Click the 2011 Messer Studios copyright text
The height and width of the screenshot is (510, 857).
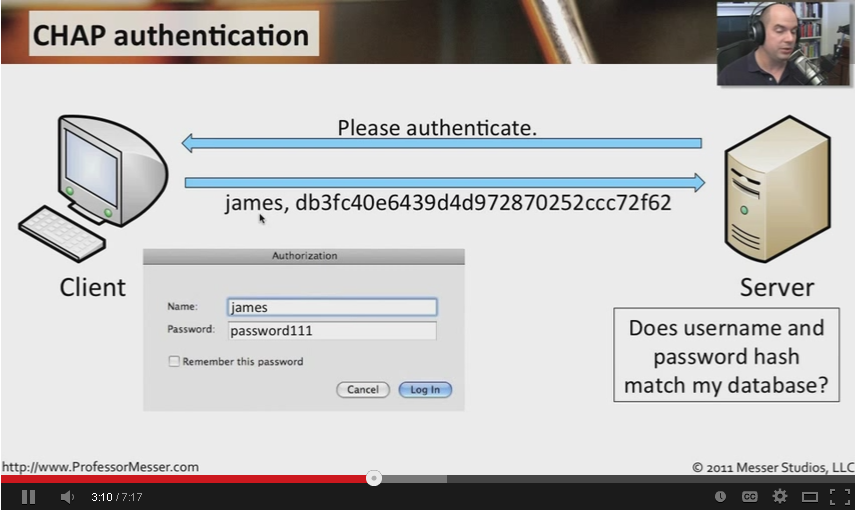pos(773,467)
